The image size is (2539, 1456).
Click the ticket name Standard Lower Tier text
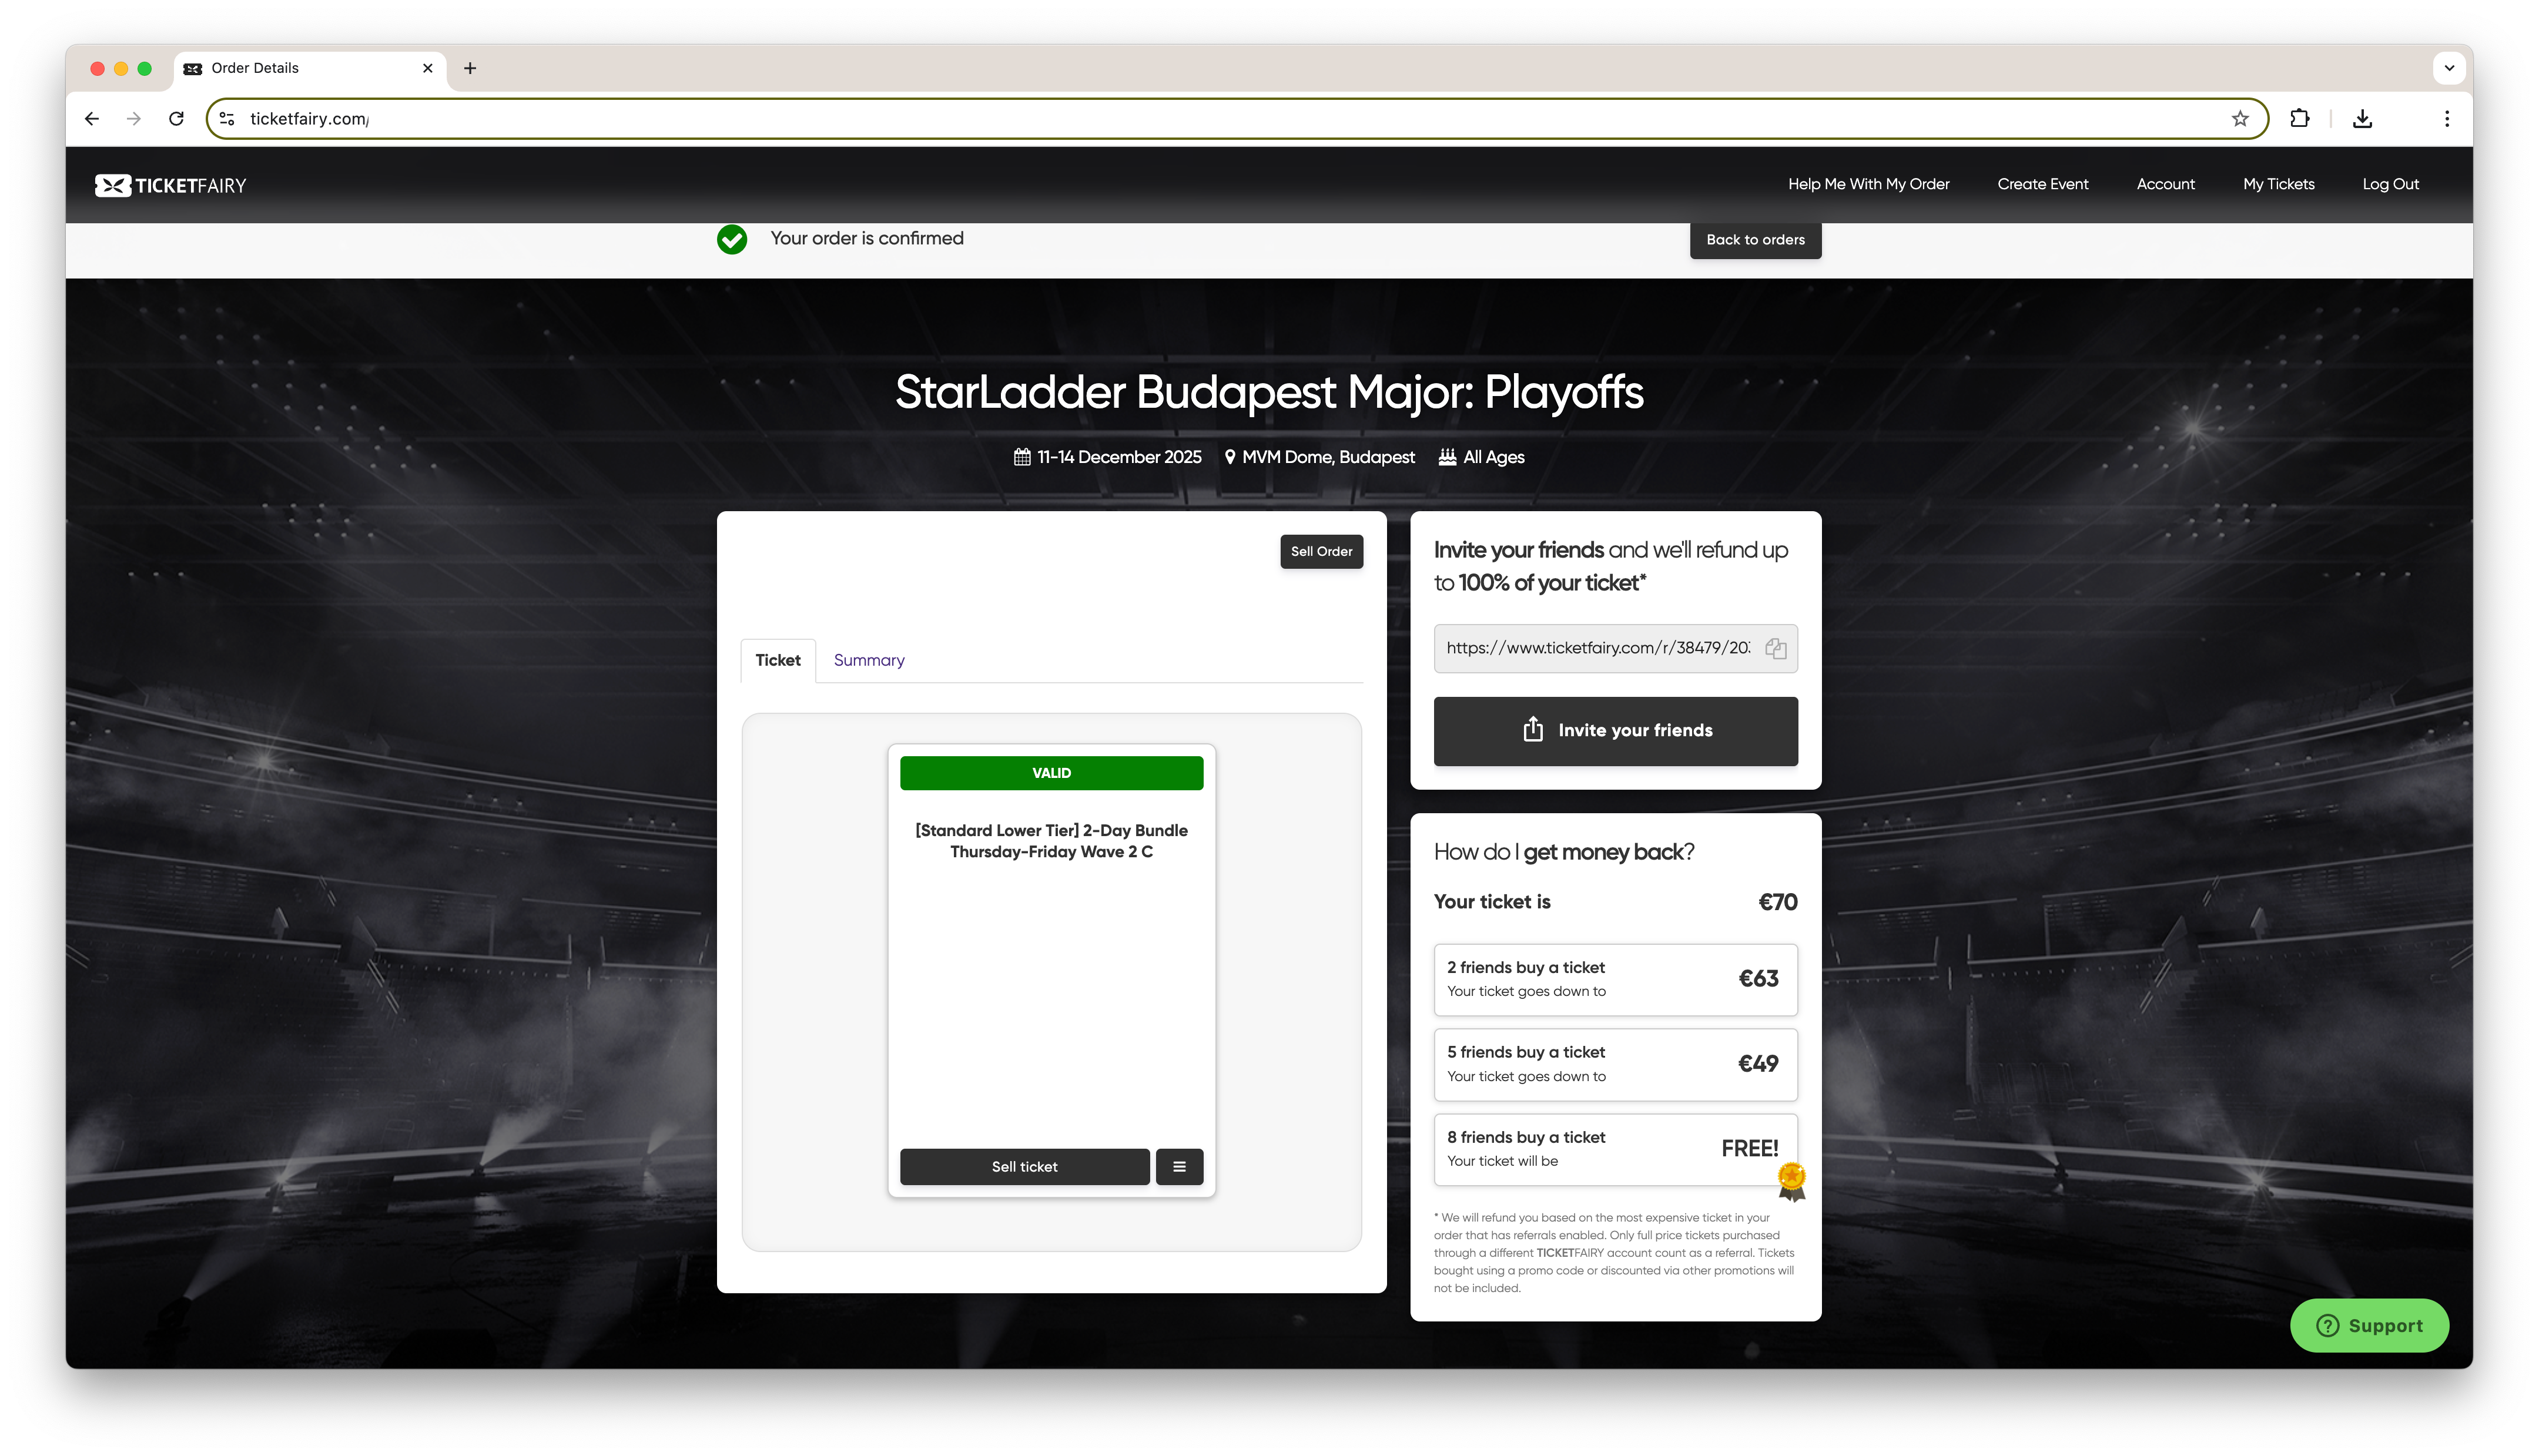1051,841
